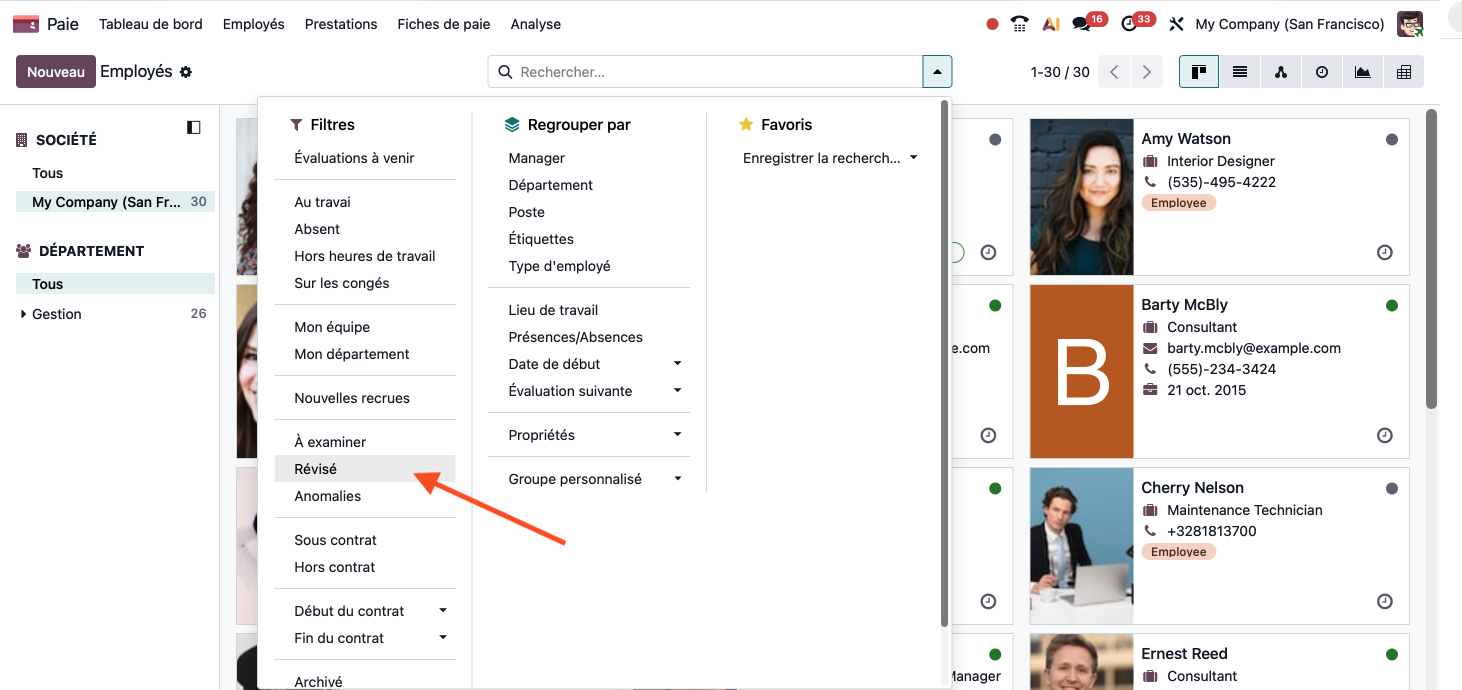Viewport: 1462px width, 690px height.
Task: Switch to the activity view
Action: (x=1322, y=72)
